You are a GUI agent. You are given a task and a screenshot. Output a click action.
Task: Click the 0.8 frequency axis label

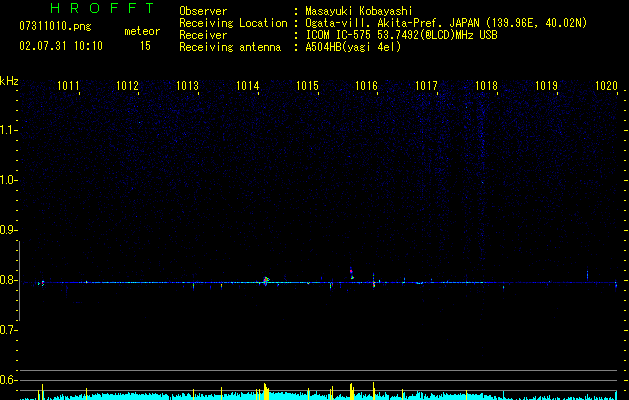pos(8,280)
